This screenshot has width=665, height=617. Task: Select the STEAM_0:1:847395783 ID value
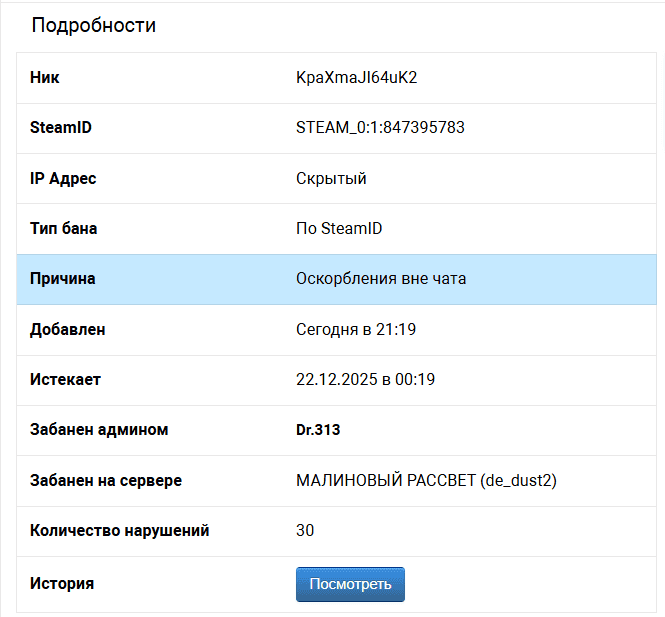tap(380, 128)
